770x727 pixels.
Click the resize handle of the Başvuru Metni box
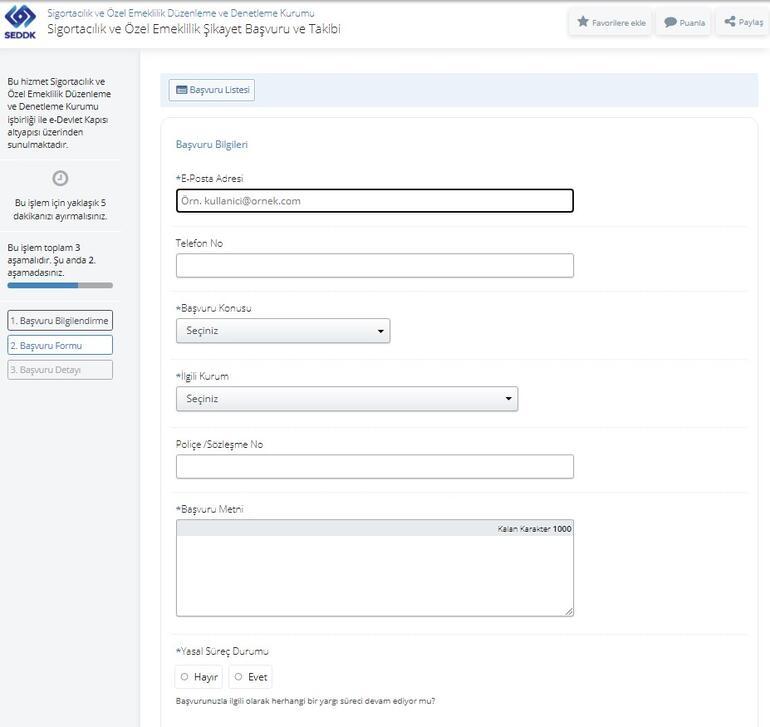[569, 612]
